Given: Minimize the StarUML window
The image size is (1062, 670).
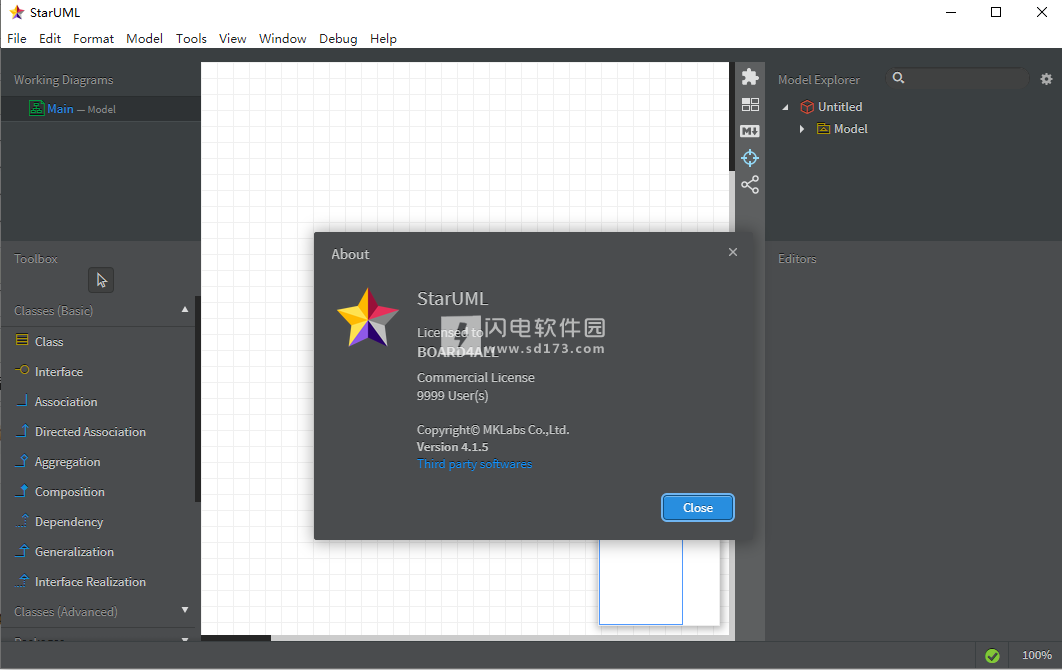Looking at the screenshot, I should 951,12.
